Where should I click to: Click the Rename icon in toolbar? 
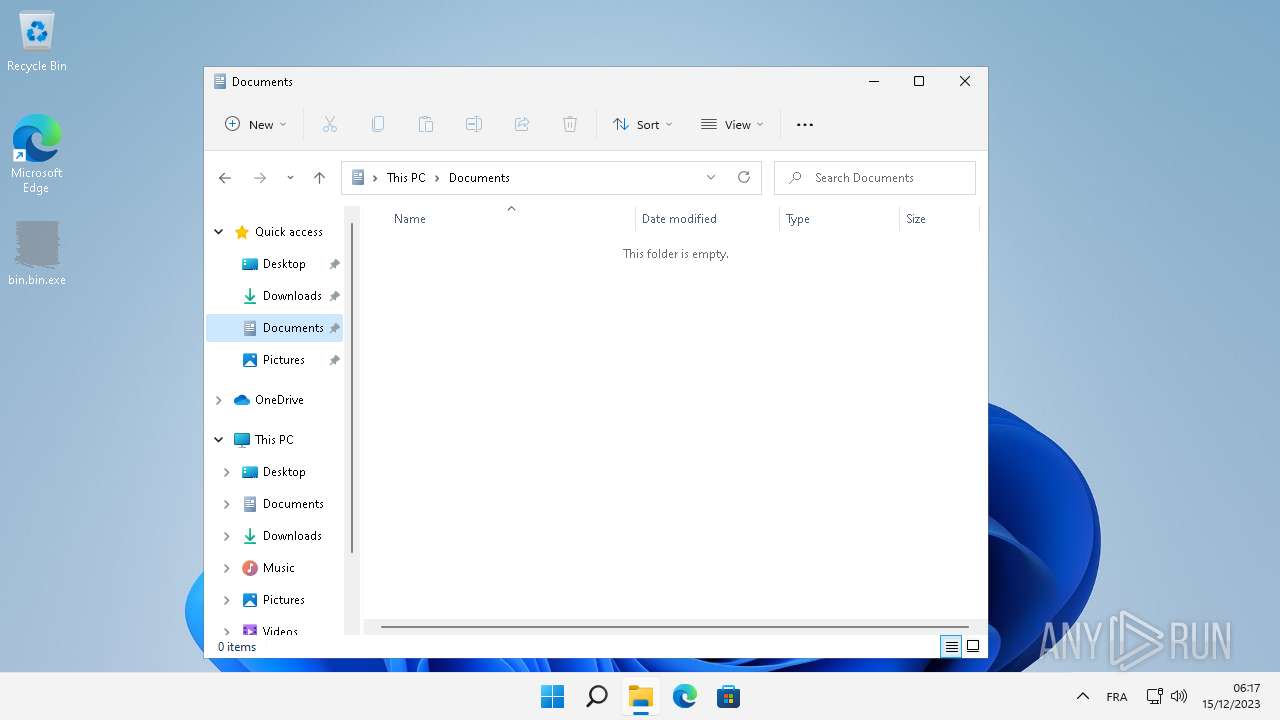(473, 124)
